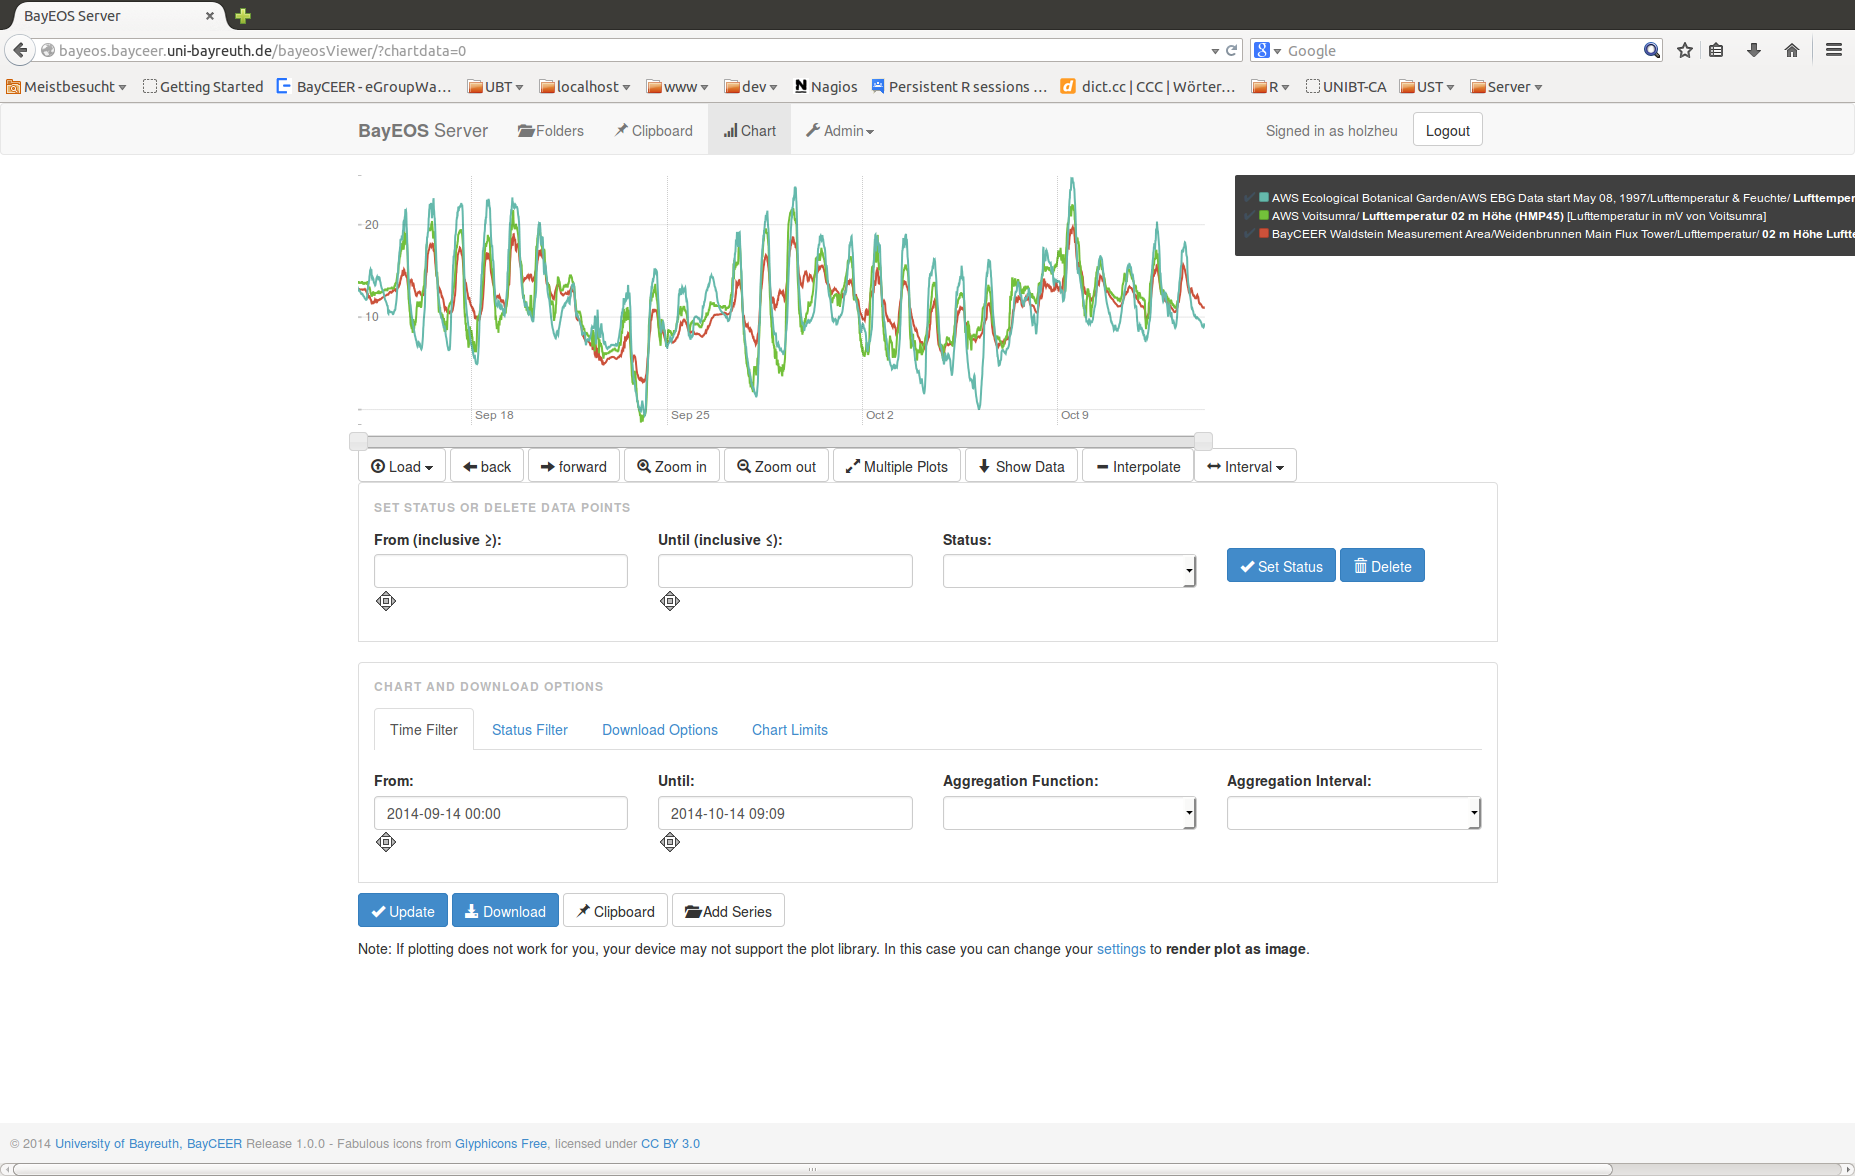1855x1176 pixels.
Task: Open the browser downloads arrow
Action: (1753, 50)
